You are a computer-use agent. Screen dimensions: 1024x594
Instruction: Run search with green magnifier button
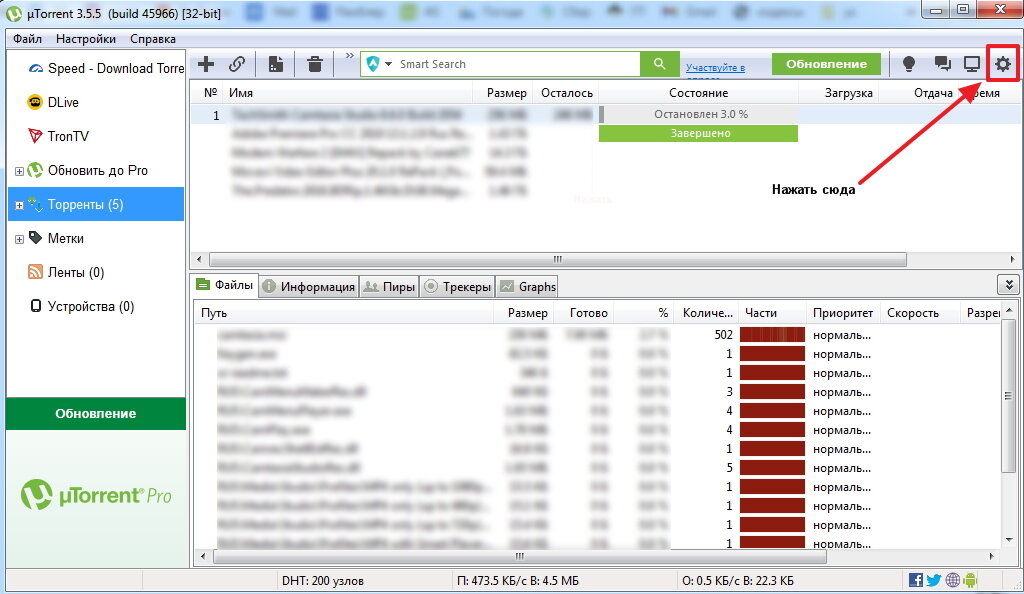(x=660, y=64)
